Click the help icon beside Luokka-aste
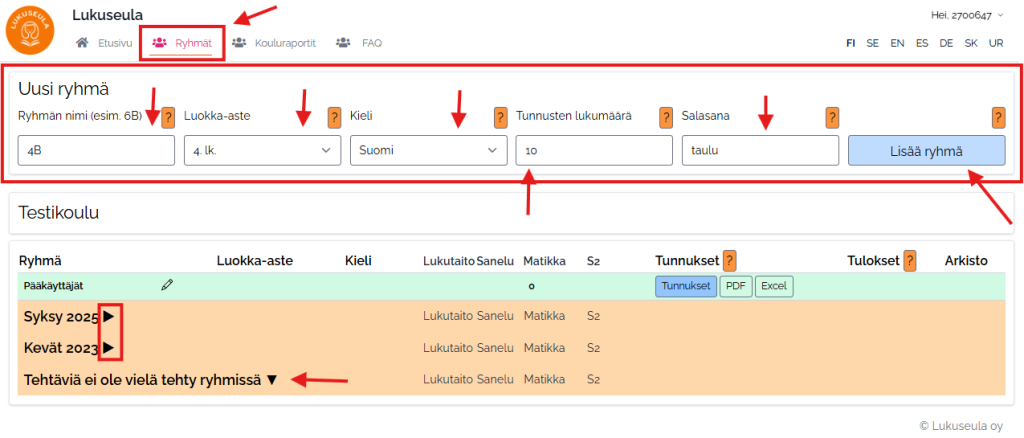The height and width of the screenshot is (438, 1024). point(335,117)
